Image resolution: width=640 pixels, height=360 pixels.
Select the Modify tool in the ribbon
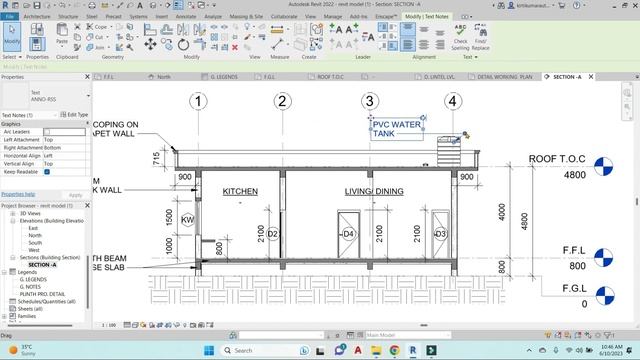(x=12, y=36)
